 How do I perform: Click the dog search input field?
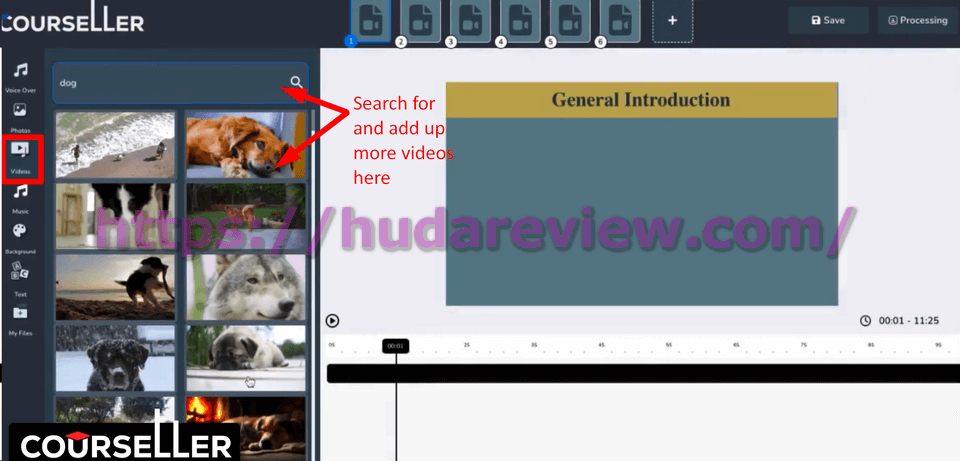tap(170, 83)
